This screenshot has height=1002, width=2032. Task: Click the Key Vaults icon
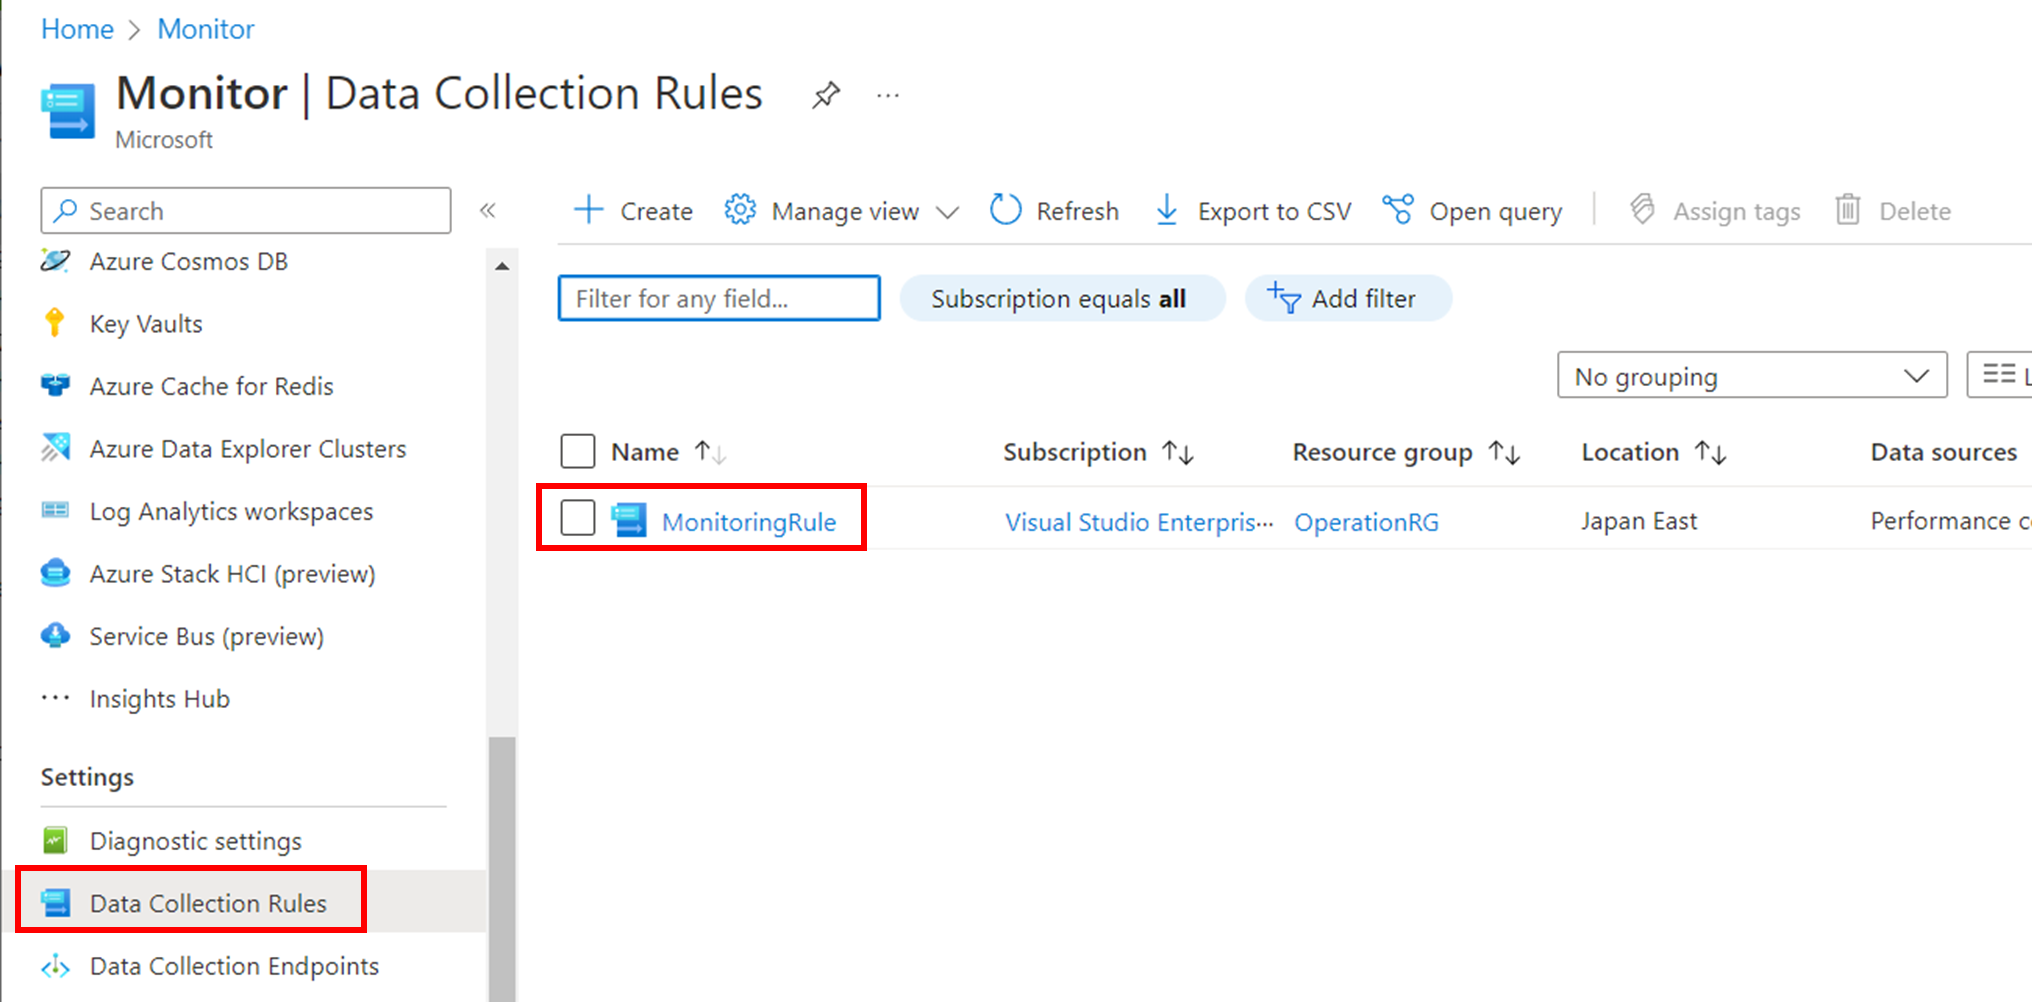click(57, 323)
